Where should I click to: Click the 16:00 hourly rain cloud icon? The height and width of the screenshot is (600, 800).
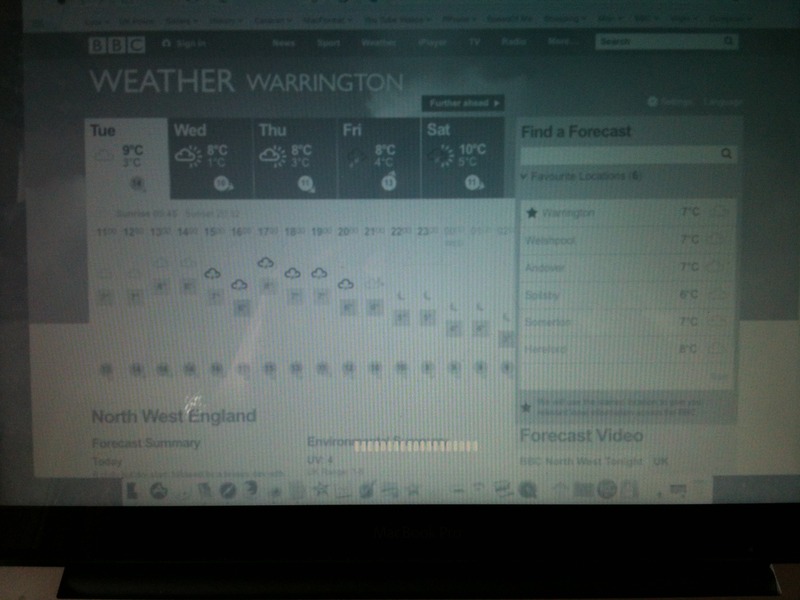[239, 285]
